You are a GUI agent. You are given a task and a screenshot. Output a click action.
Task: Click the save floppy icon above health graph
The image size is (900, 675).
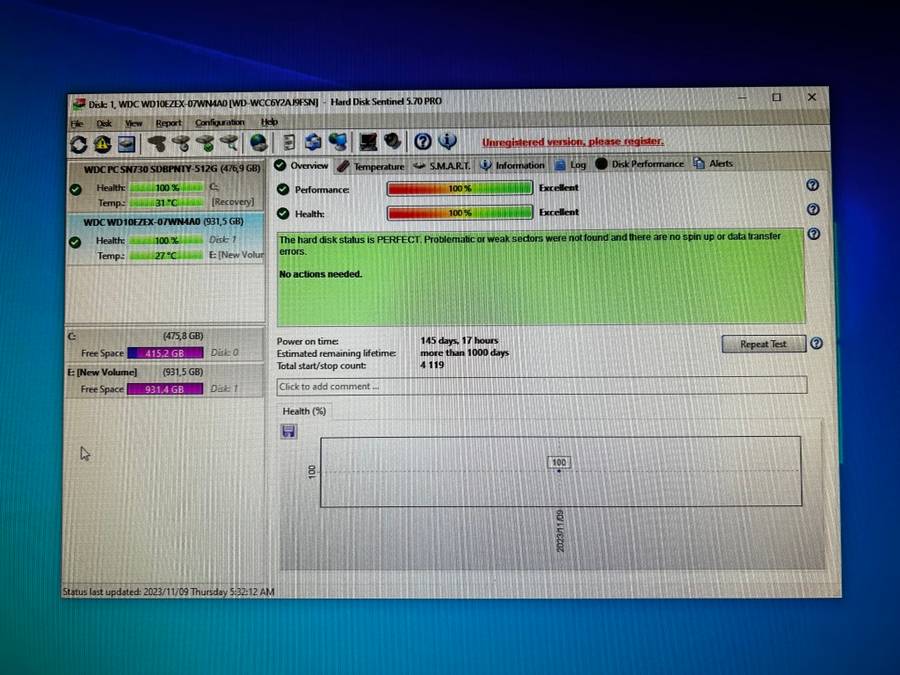(x=289, y=431)
